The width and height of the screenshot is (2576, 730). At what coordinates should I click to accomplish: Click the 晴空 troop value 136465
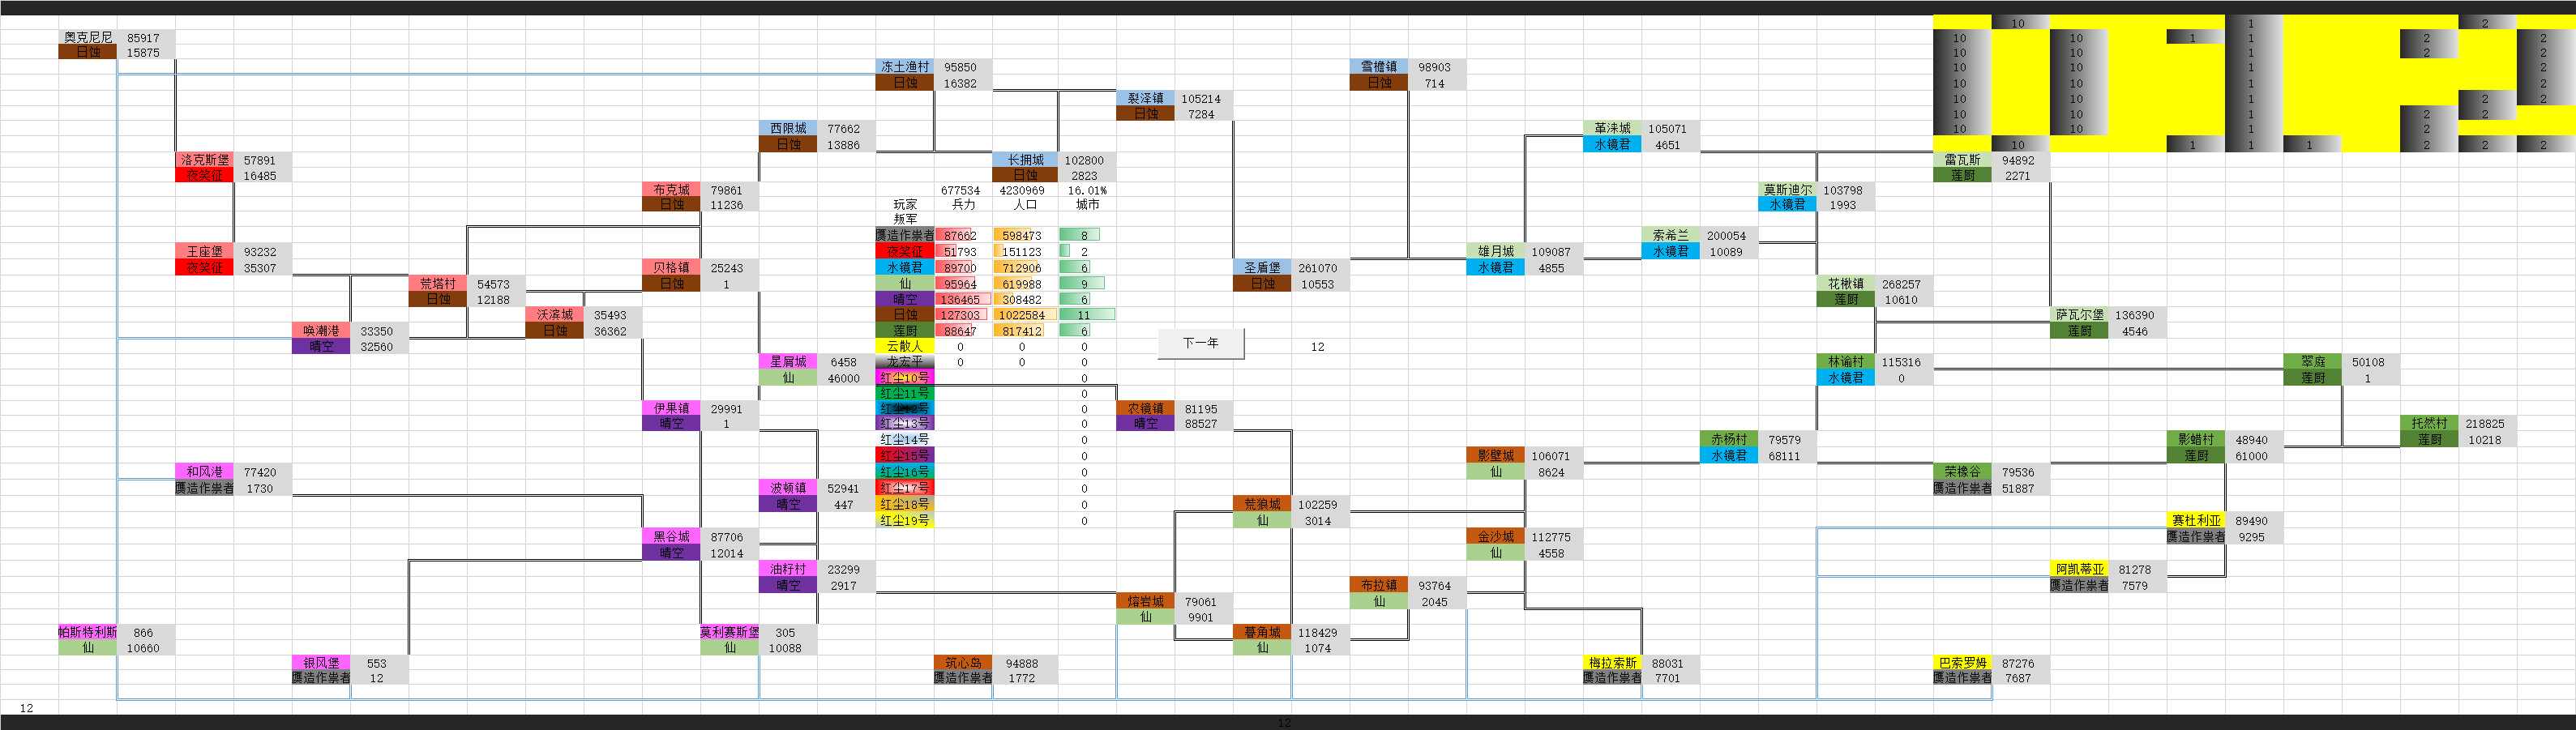(x=960, y=299)
